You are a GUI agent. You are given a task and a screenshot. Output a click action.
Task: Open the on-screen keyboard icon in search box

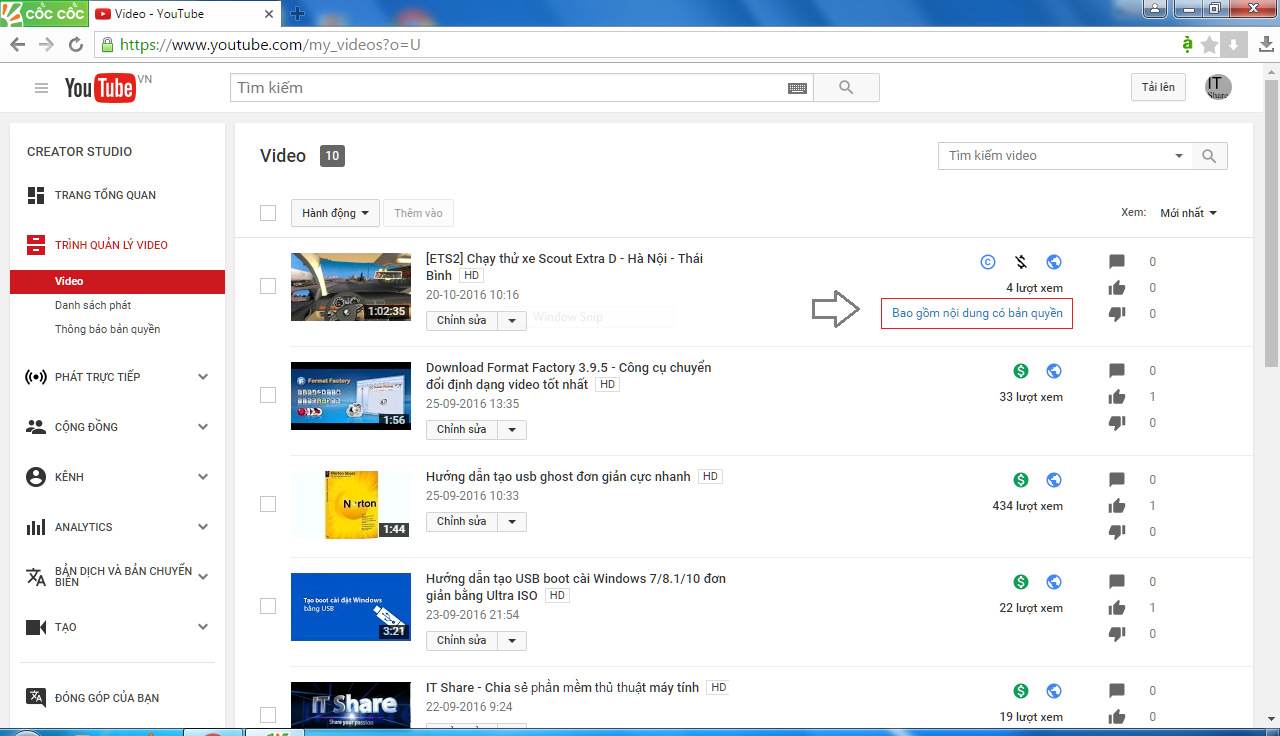(x=797, y=88)
